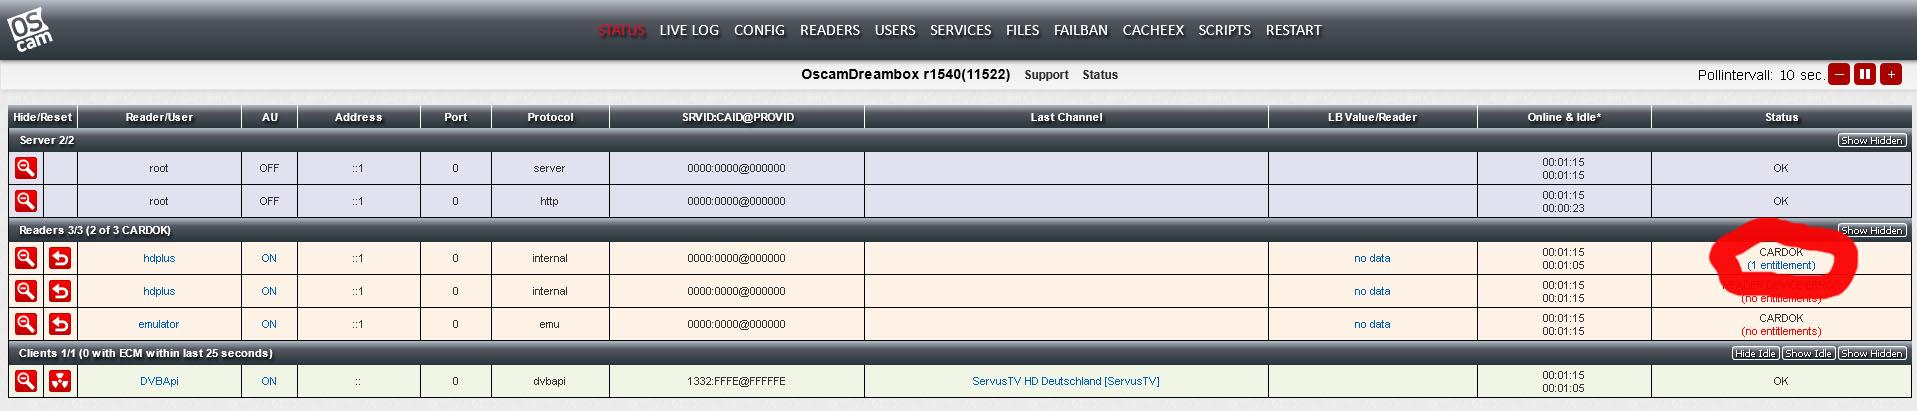Hide the emulator reader row
This screenshot has width=1917, height=411.
pyautogui.click(x=26, y=324)
